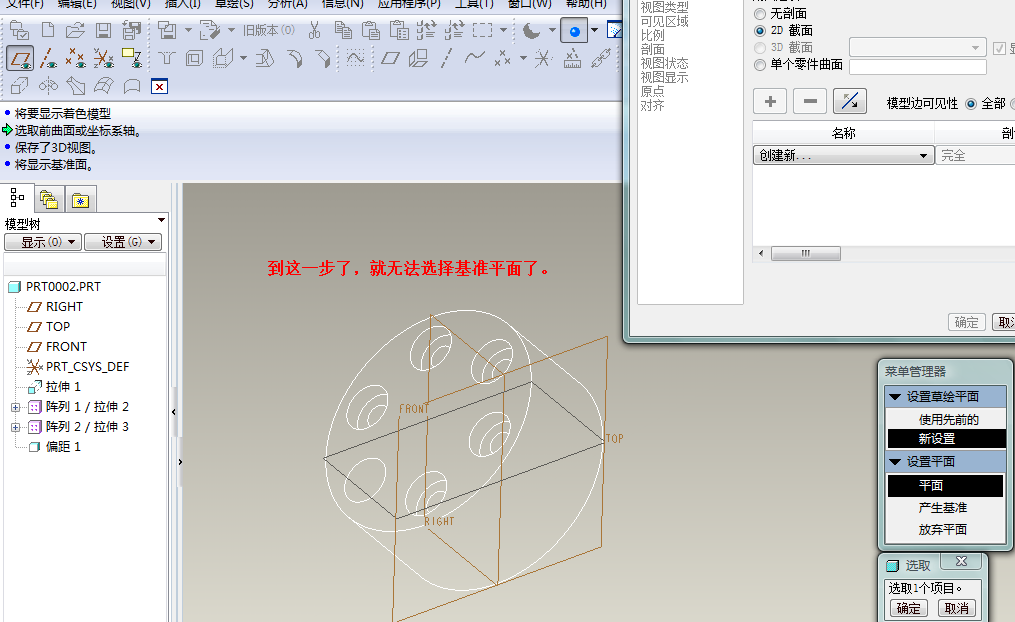Click the plus add section button
Viewport: 1015px width, 622px height.
pyautogui.click(x=770, y=101)
